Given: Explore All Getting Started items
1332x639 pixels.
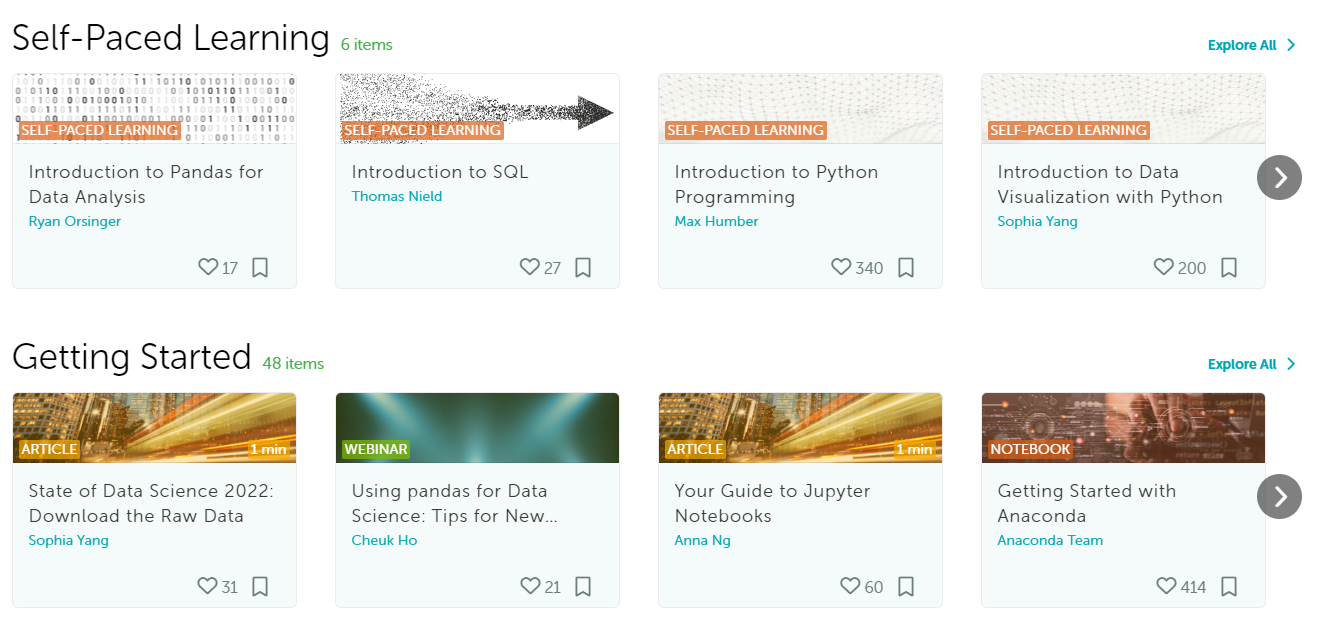Looking at the screenshot, I should click(x=1252, y=364).
